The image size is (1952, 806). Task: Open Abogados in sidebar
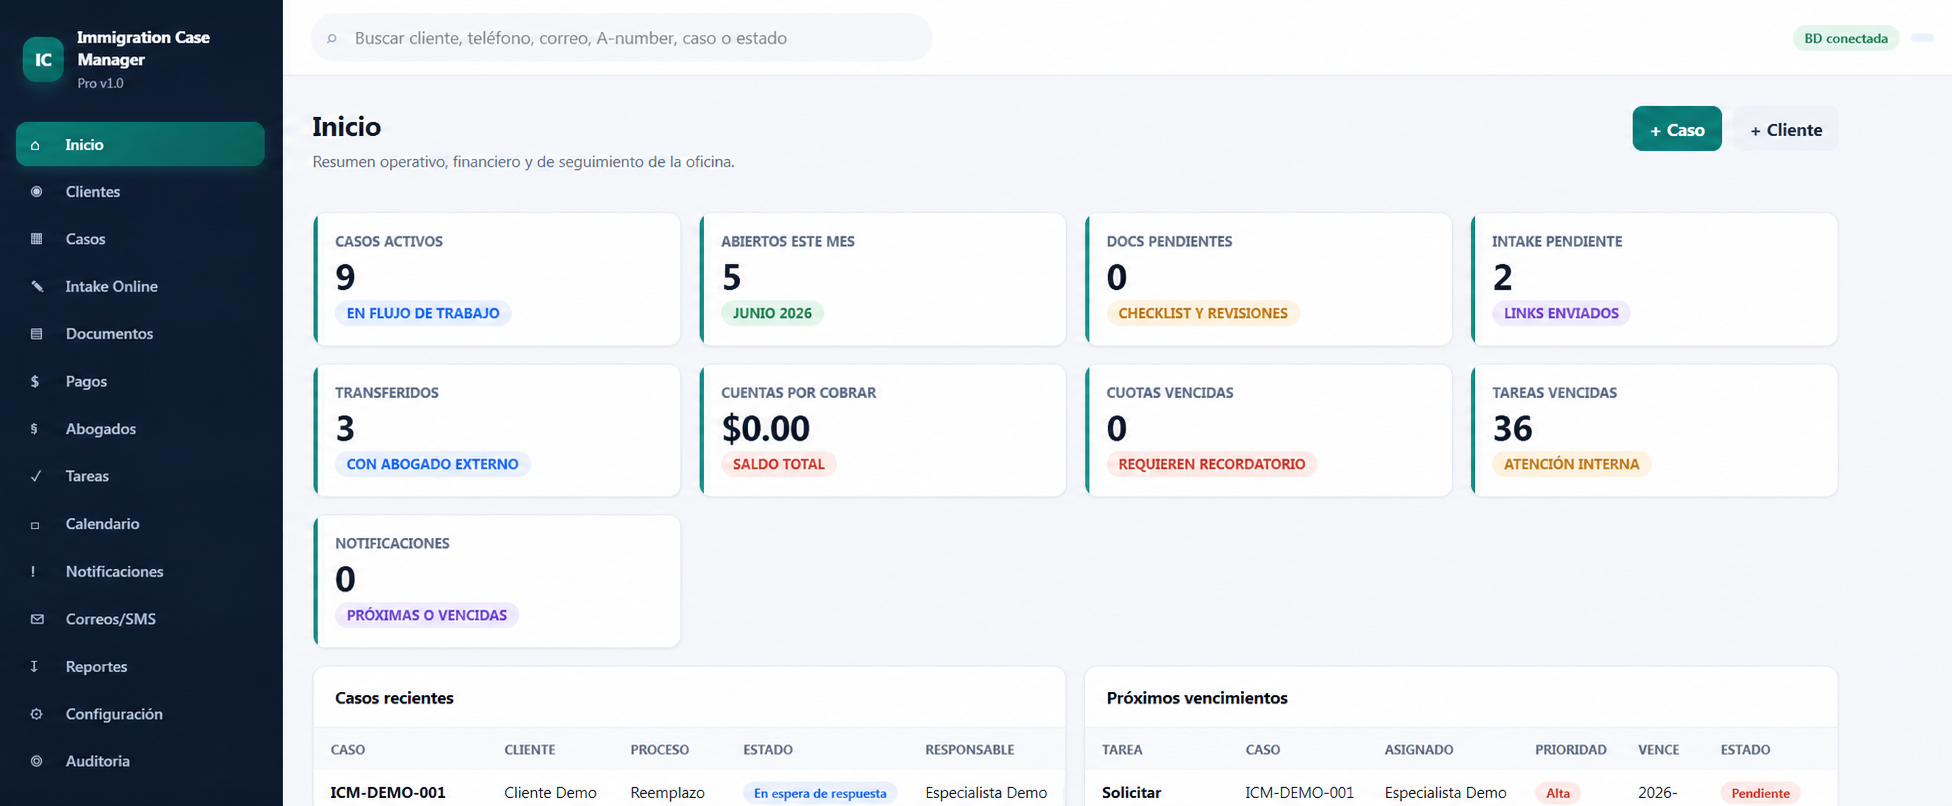(140, 429)
